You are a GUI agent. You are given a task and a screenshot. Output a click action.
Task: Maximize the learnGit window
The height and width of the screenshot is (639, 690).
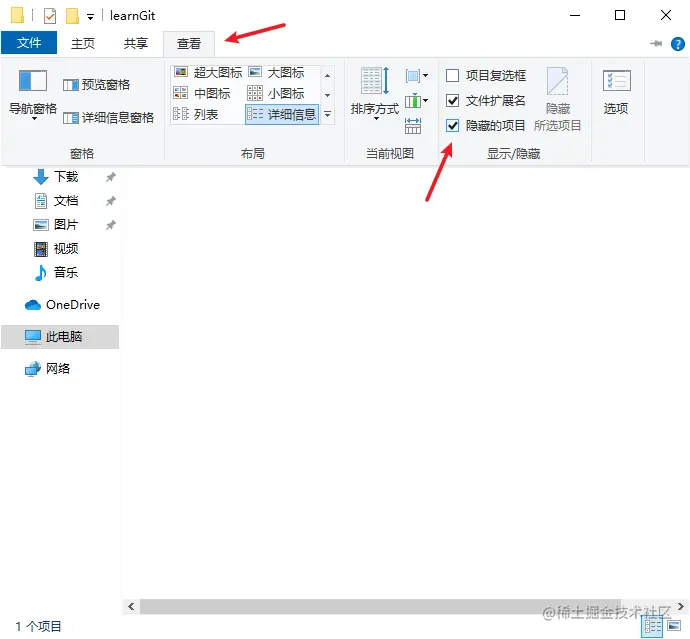click(x=620, y=15)
